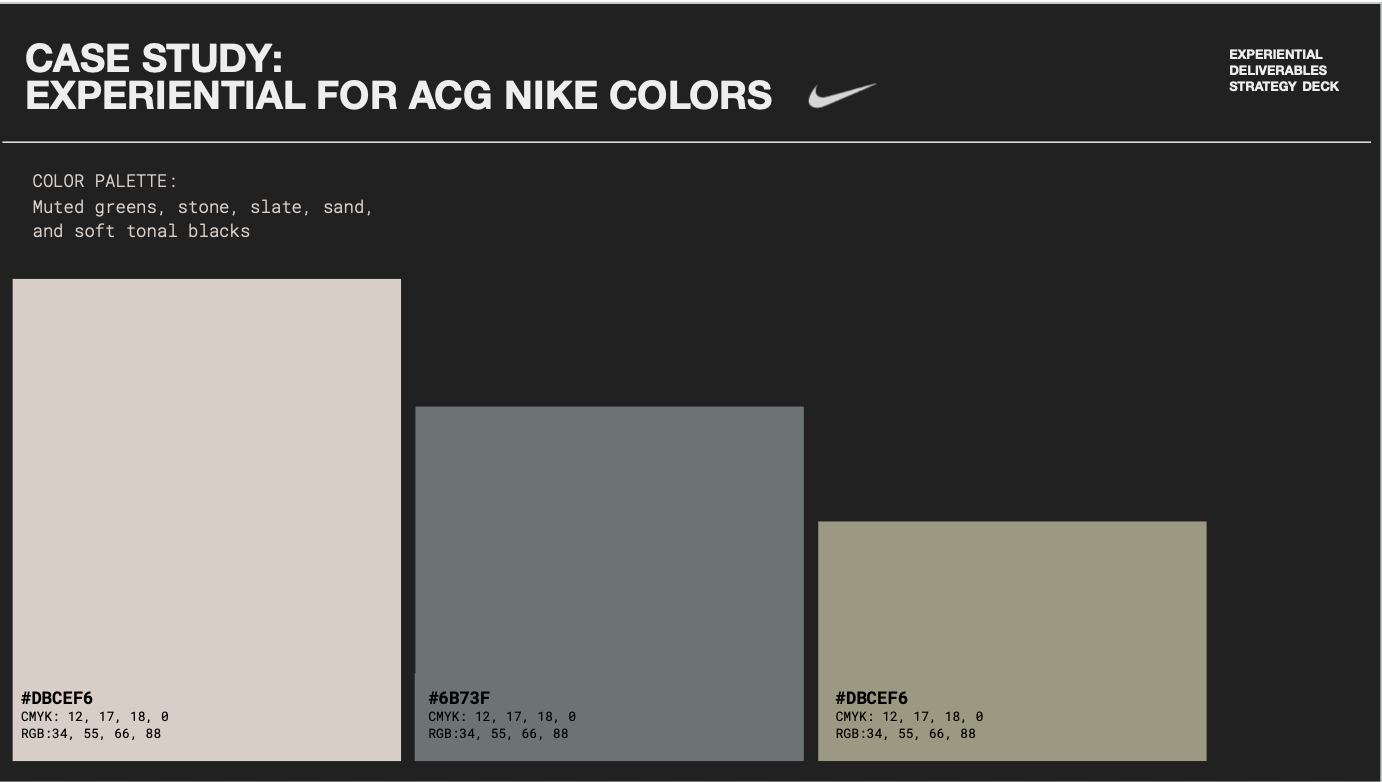Viewport: 1382px width, 782px height.
Task: Click the CMYK values on slate swatch
Action: click(x=502, y=717)
